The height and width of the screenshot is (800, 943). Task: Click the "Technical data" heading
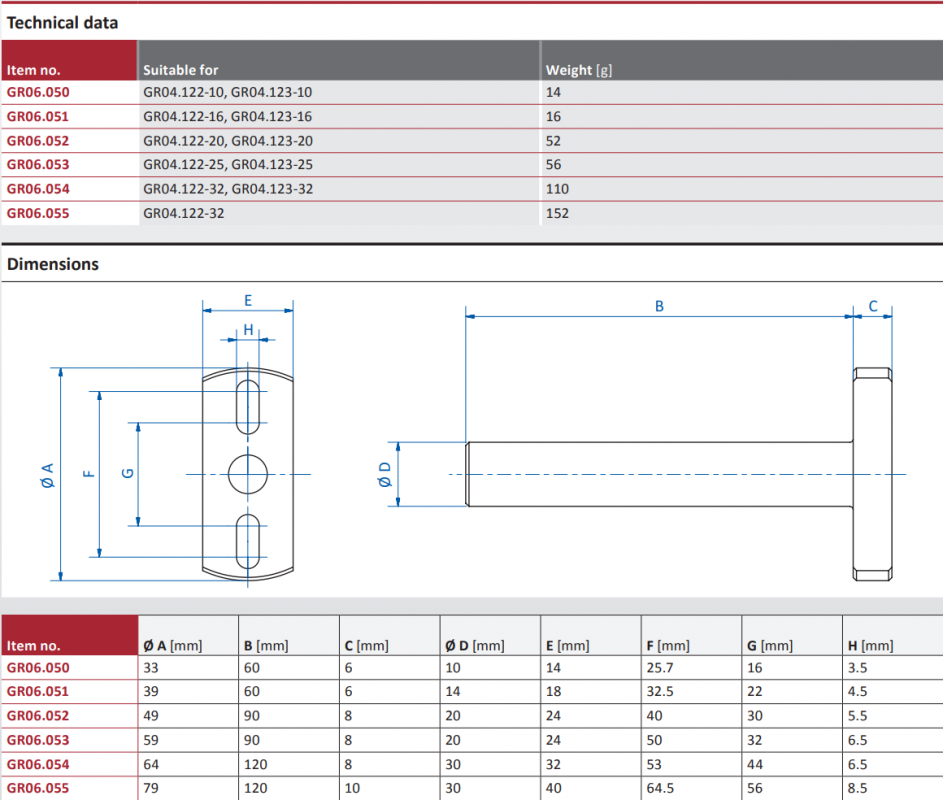pos(63,23)
